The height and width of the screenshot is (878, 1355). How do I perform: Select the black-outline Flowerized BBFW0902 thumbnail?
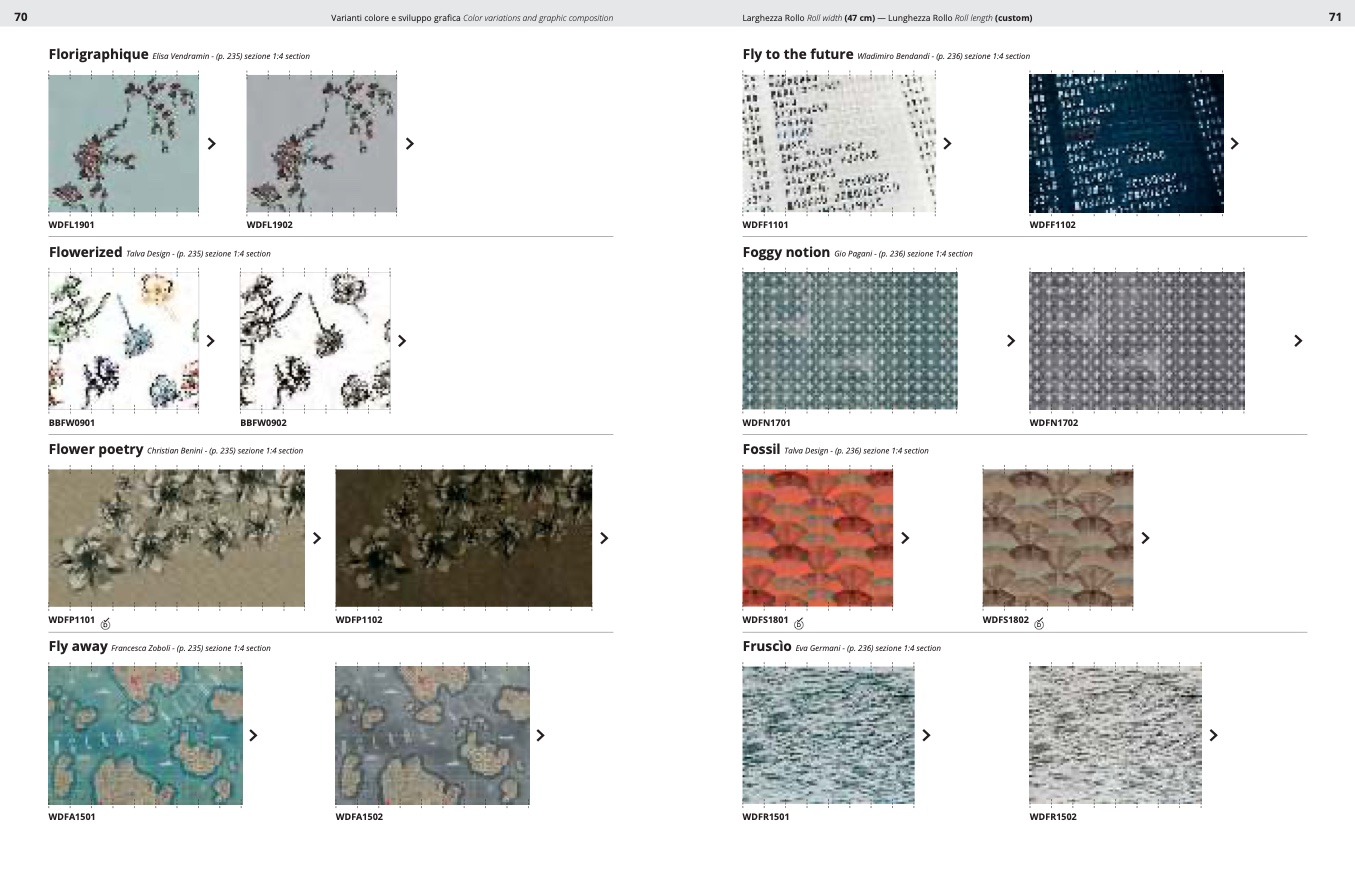[315, 341]
